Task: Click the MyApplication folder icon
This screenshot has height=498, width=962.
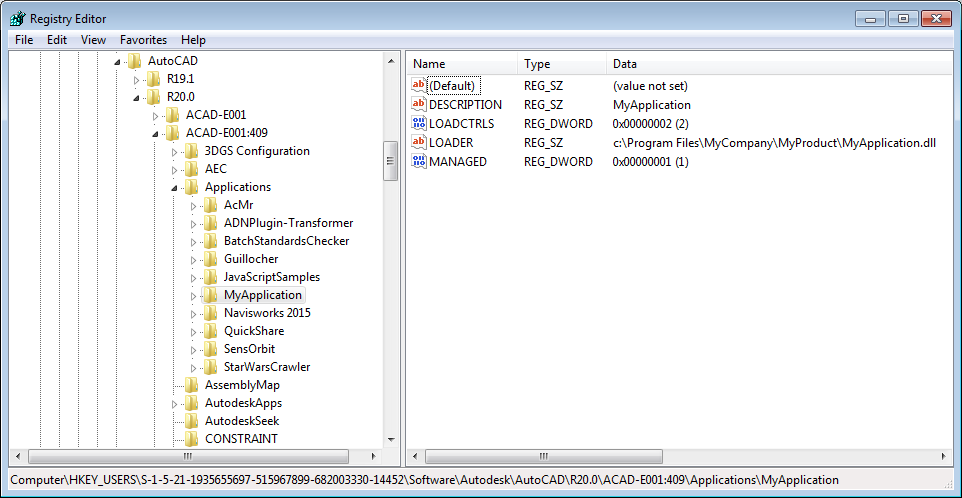Action: coord(210,295)
